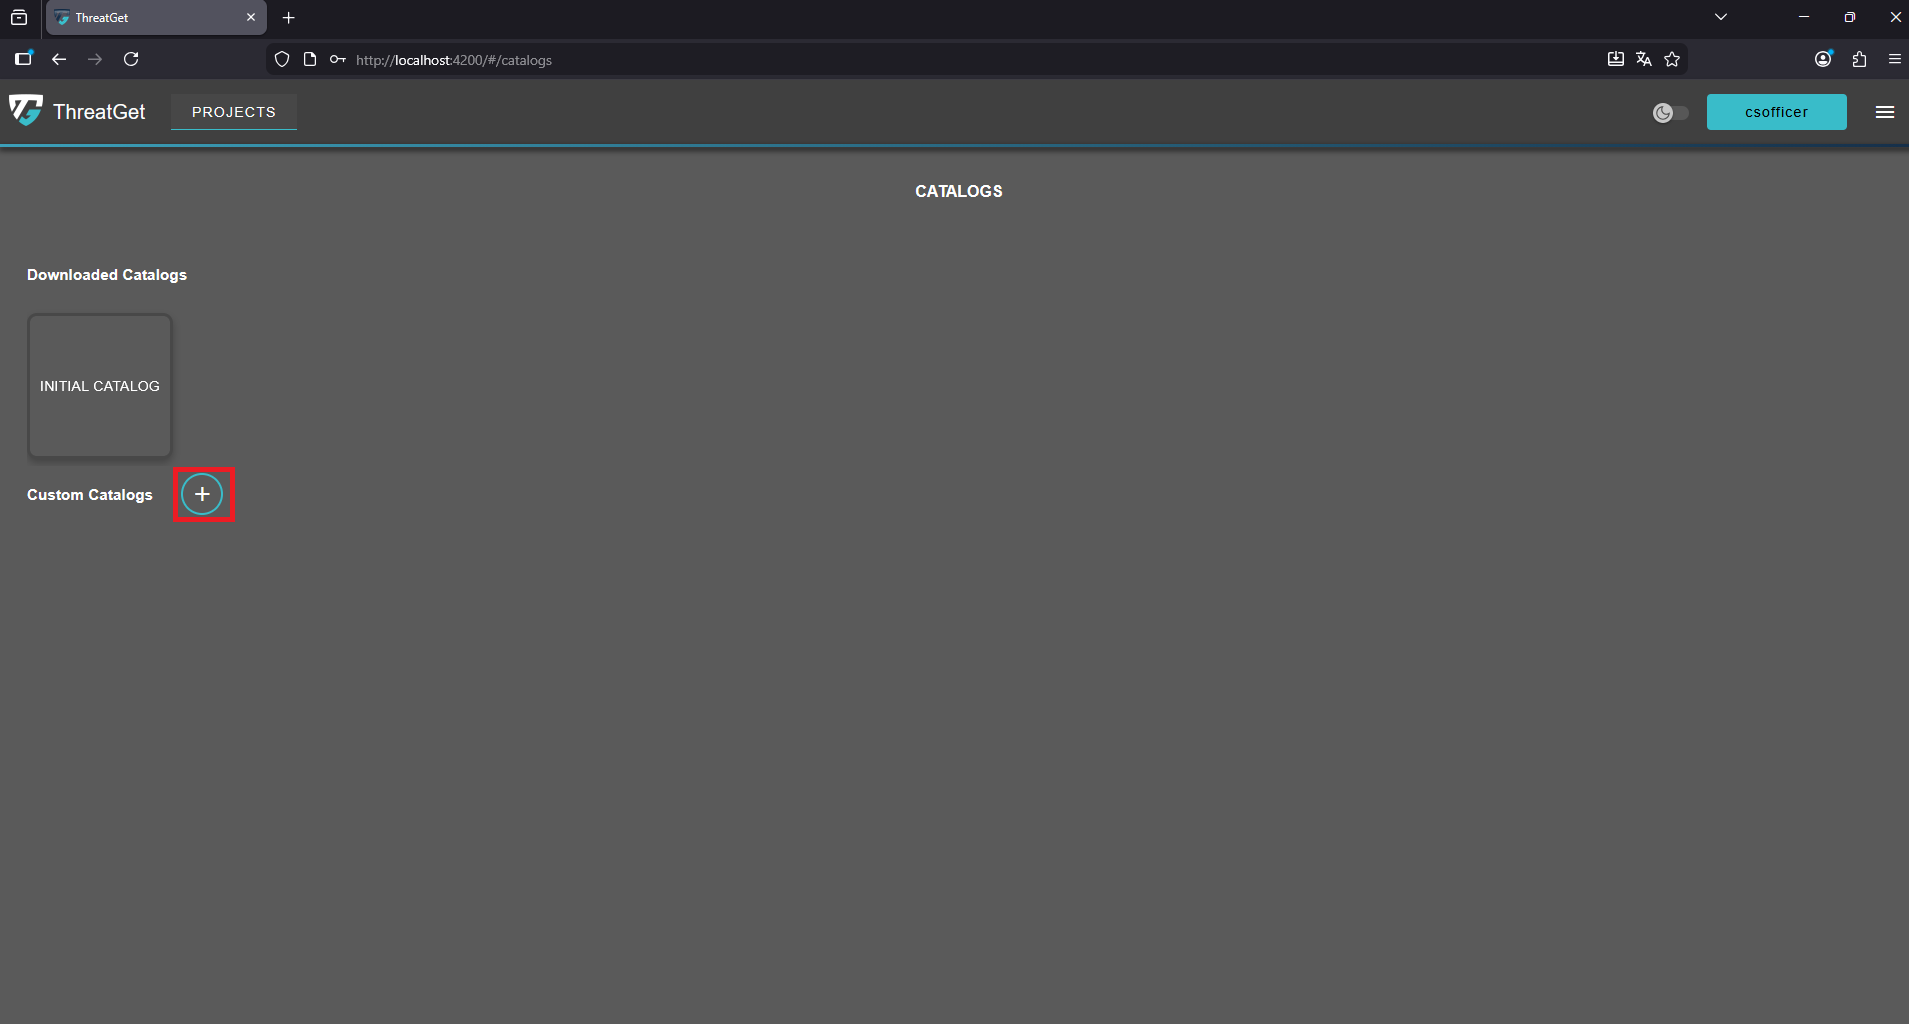Screen dimensions: 1909x1024
Task: Go back to previous page
Action: 59,60
